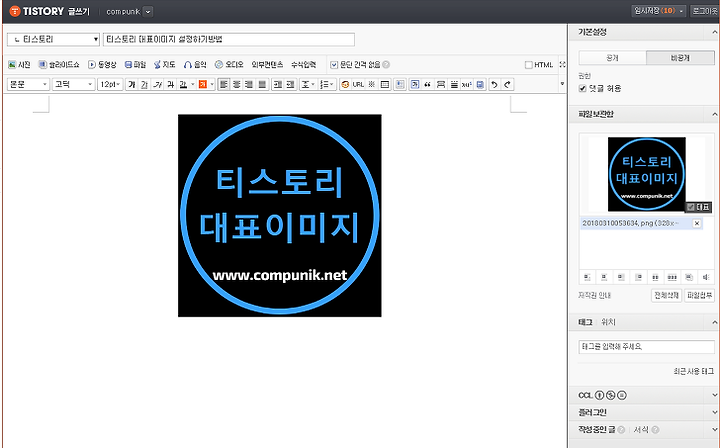Uncheck the 댓글 허용 checkbox
This screenshot has width=720, height=448.
pos(583,88)
